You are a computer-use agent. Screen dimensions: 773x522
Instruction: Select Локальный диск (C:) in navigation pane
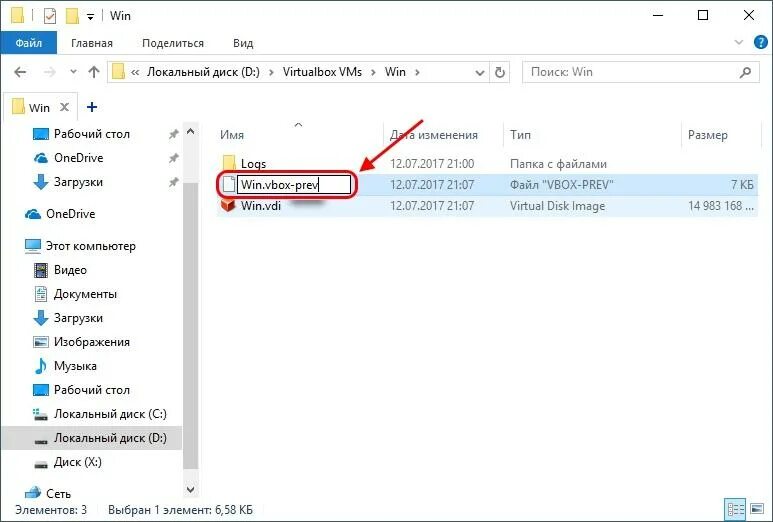(100, 414)
